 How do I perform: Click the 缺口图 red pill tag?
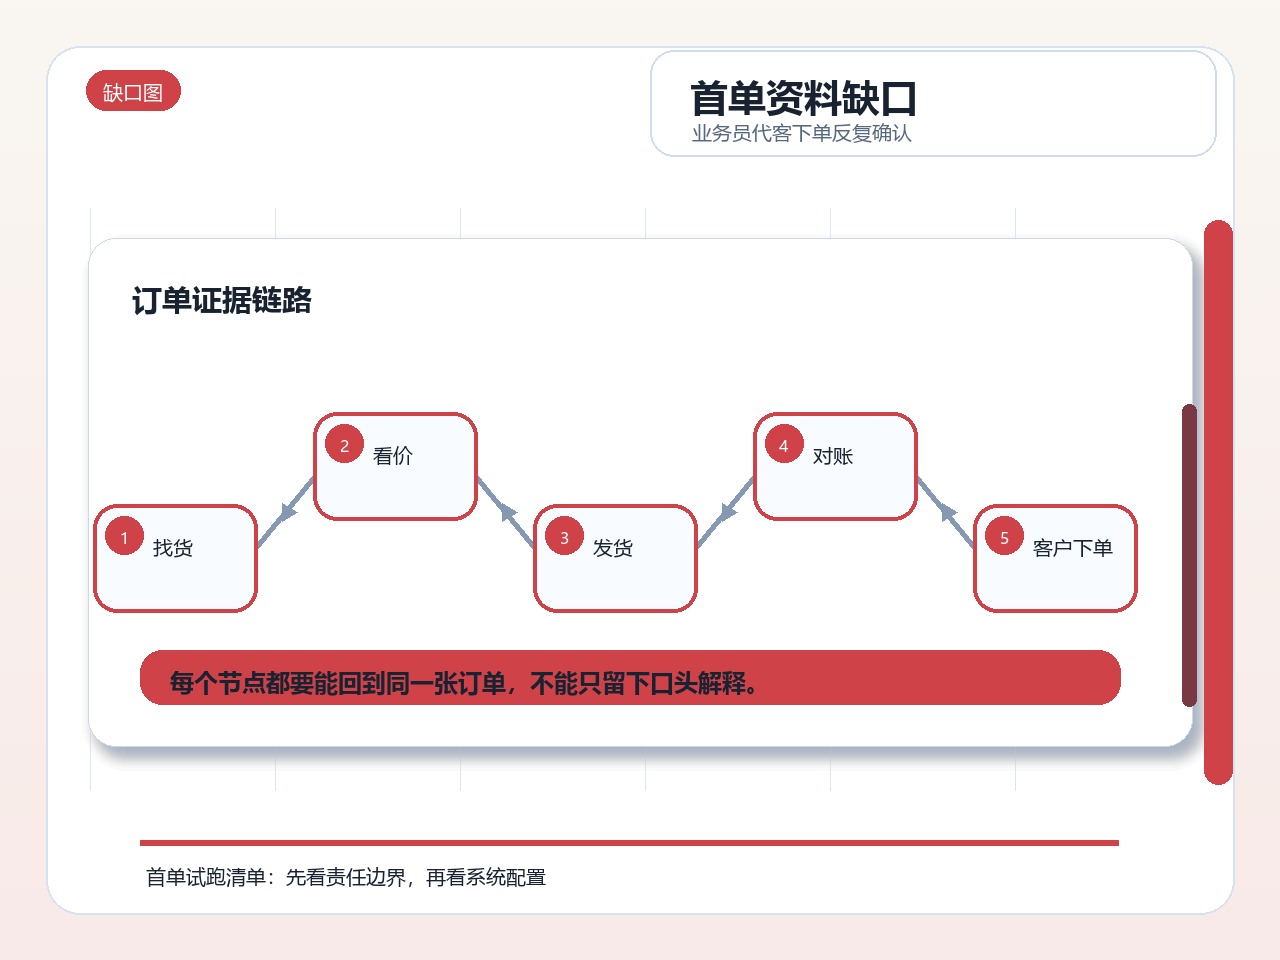click(x=133, y=91)
